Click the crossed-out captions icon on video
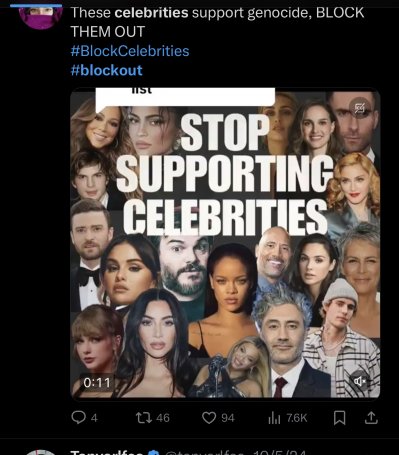 point(360,108)
